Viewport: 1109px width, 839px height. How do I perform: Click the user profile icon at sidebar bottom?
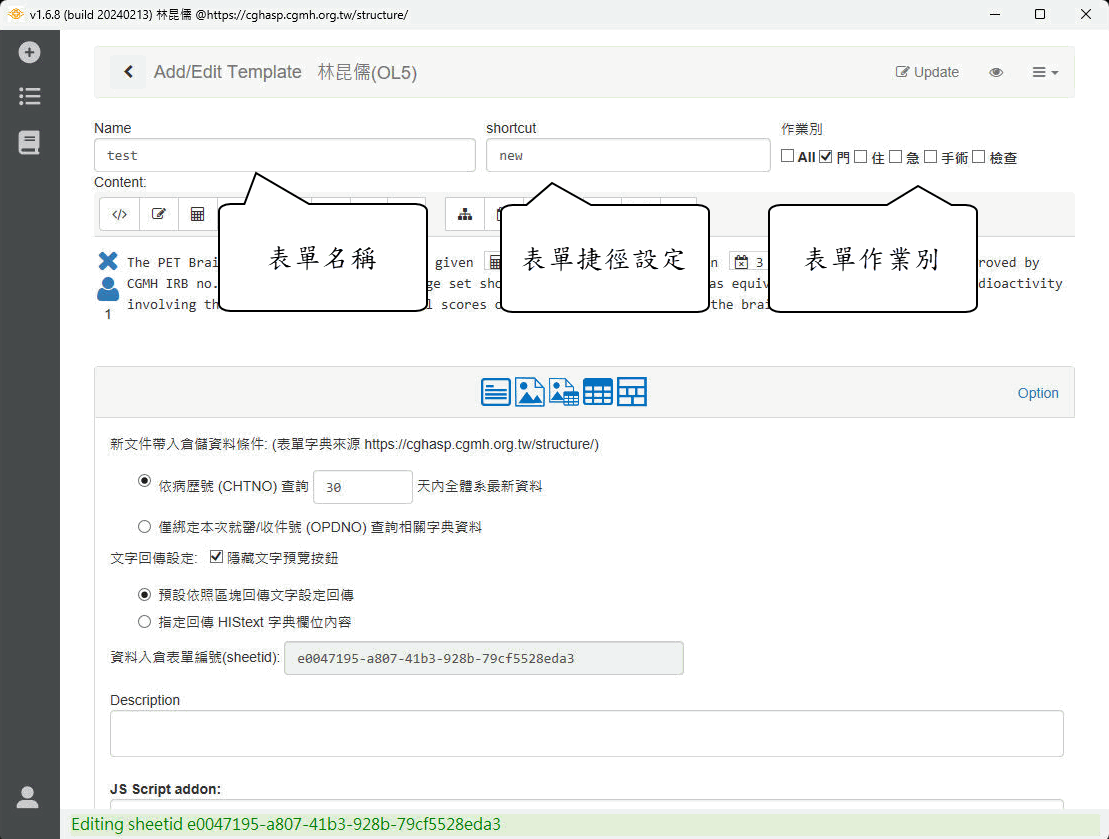point(28,797)
